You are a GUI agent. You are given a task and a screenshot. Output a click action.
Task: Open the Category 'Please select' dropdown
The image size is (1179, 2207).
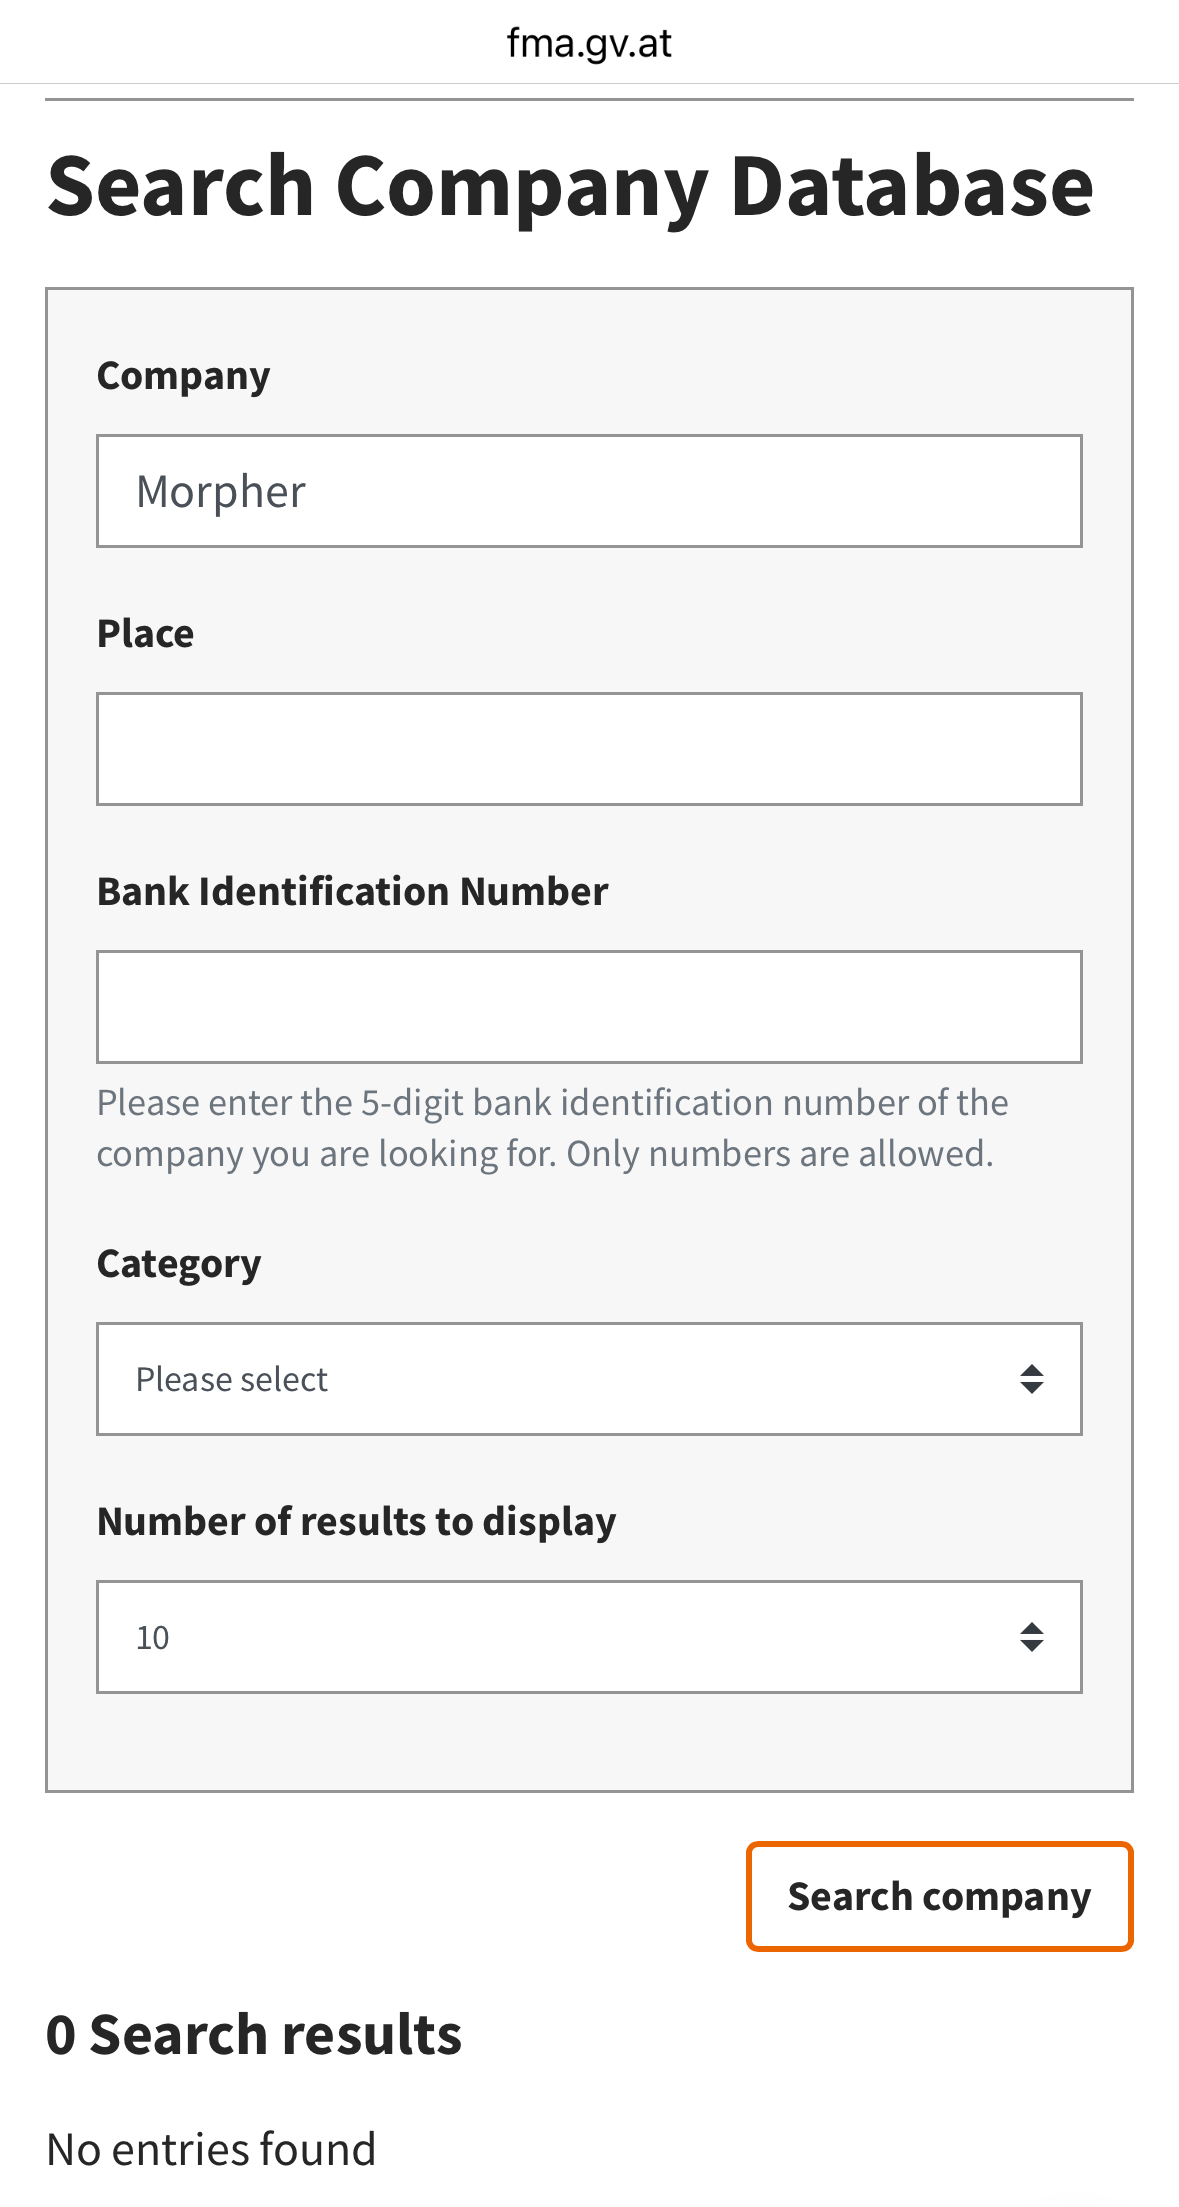pyautogui.click(x=560, y=1379)
